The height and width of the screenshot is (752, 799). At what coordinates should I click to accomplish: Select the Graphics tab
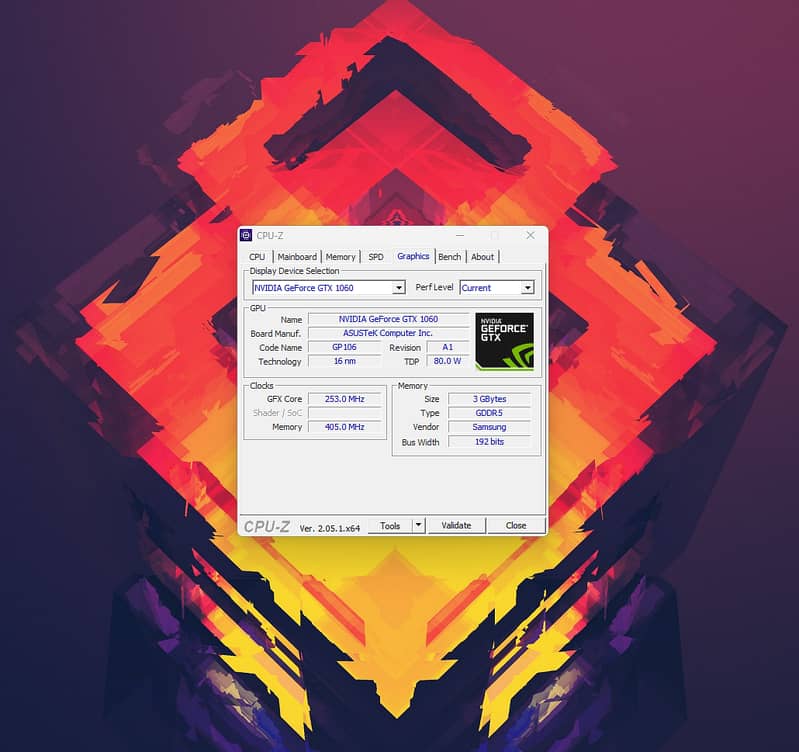413,257
